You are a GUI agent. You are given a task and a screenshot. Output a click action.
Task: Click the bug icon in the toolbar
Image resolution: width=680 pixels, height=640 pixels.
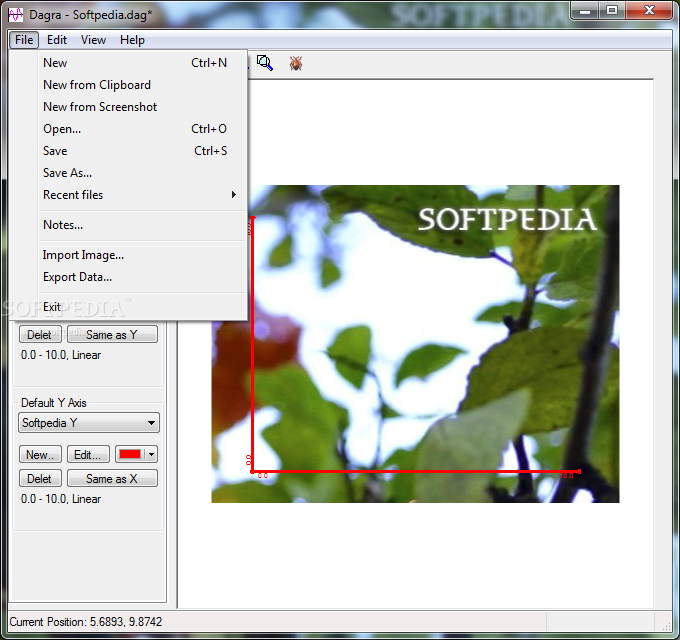(296, 63)
